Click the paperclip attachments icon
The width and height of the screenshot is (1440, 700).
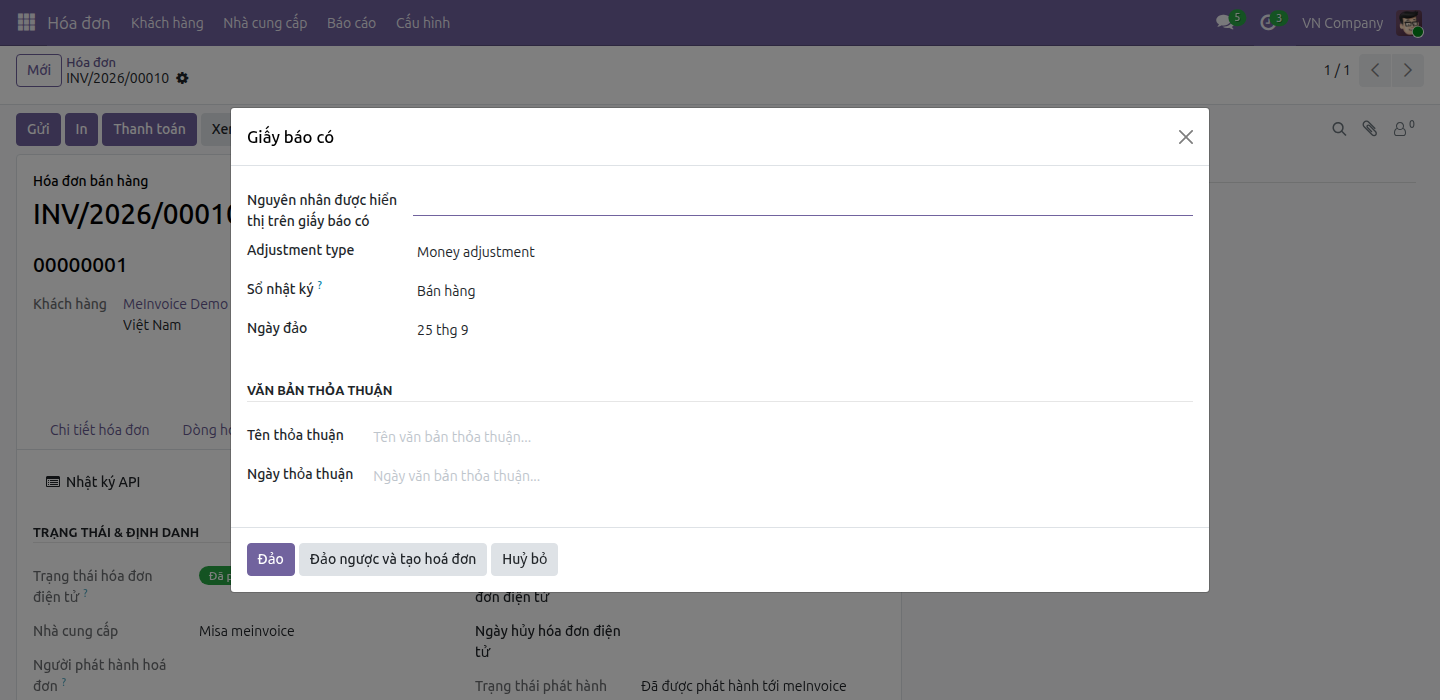(1370, 129)
